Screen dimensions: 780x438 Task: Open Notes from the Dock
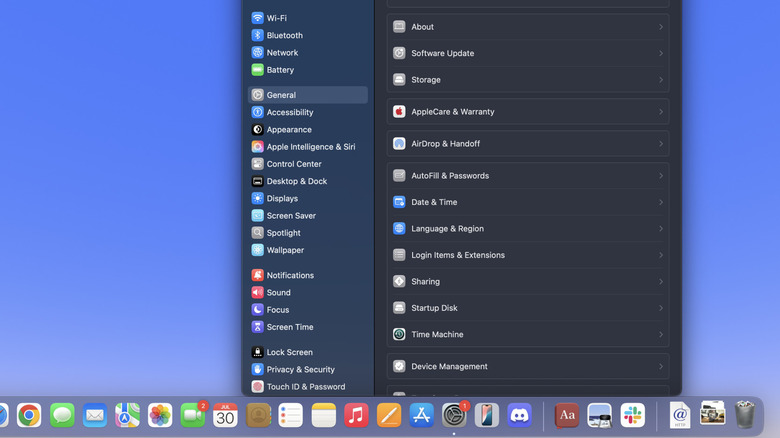point(324,415)
